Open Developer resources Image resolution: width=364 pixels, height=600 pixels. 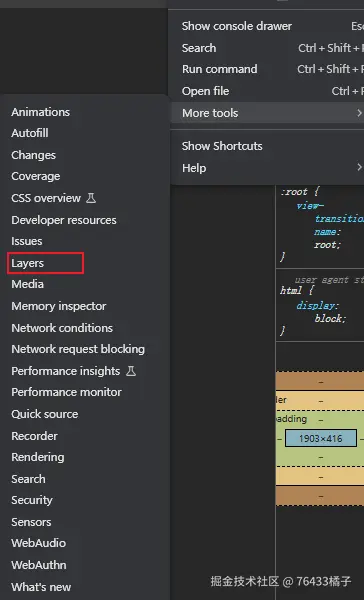(64, 220)
